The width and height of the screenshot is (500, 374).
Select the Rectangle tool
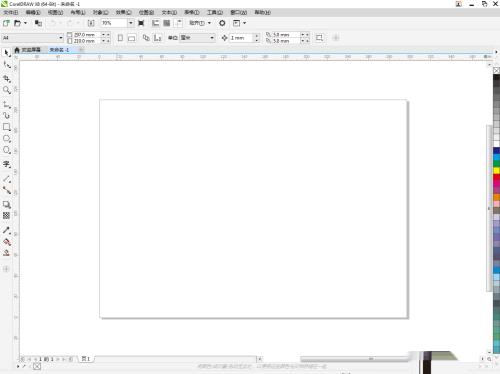[x=7, y=127]
